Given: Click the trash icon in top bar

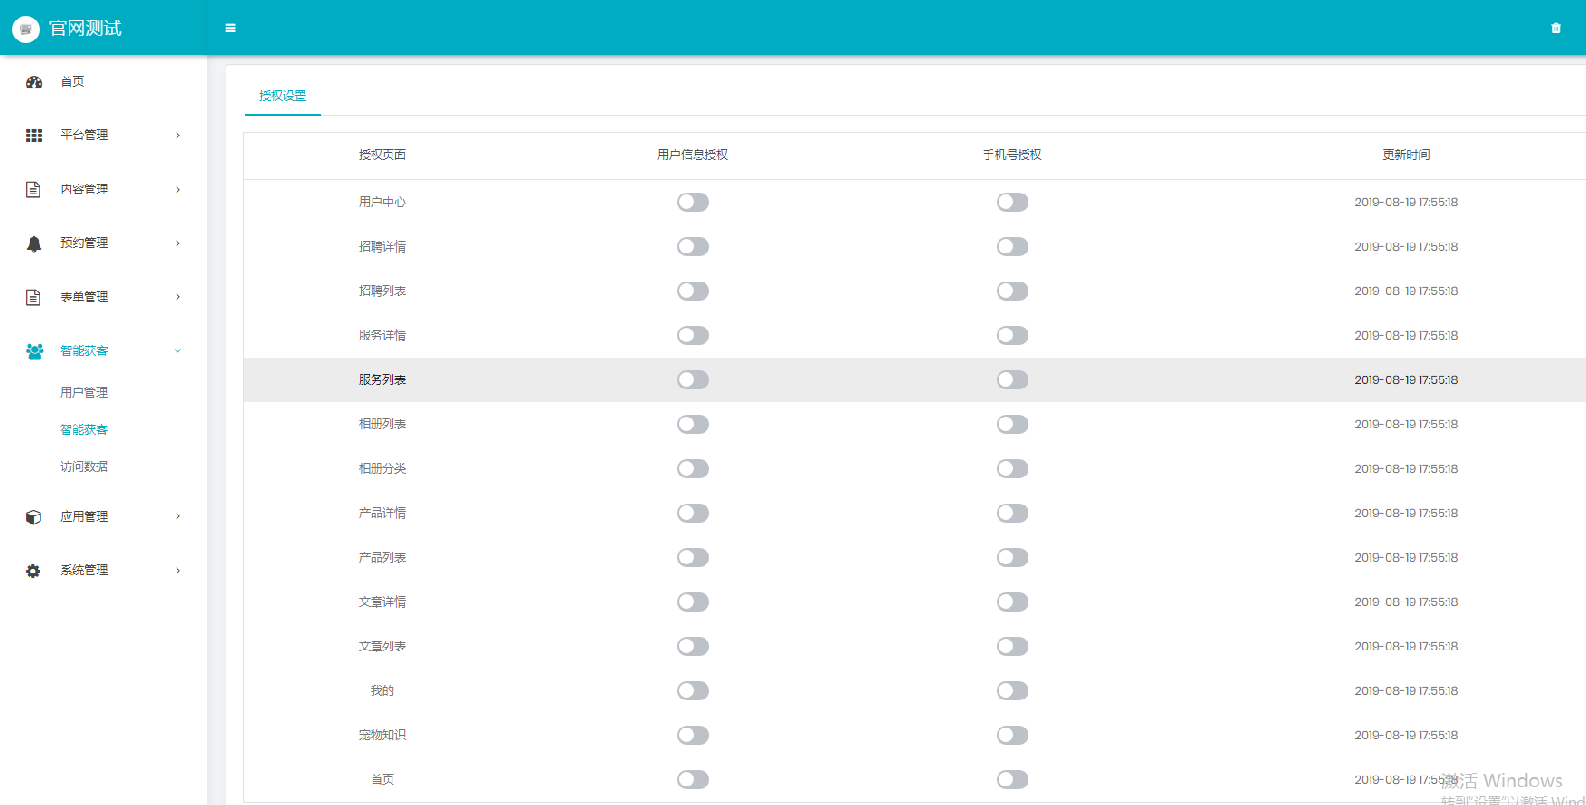Looking at the screenshot, I should 1556,28.
